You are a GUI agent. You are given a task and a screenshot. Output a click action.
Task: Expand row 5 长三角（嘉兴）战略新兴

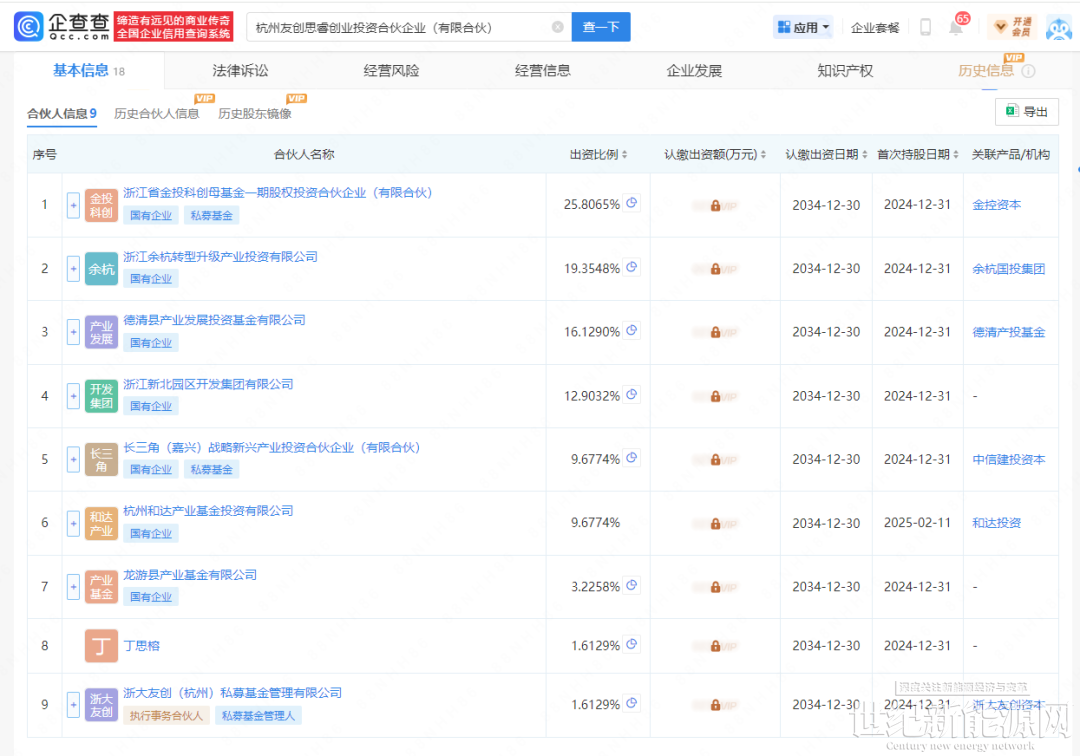click(73, 459)
